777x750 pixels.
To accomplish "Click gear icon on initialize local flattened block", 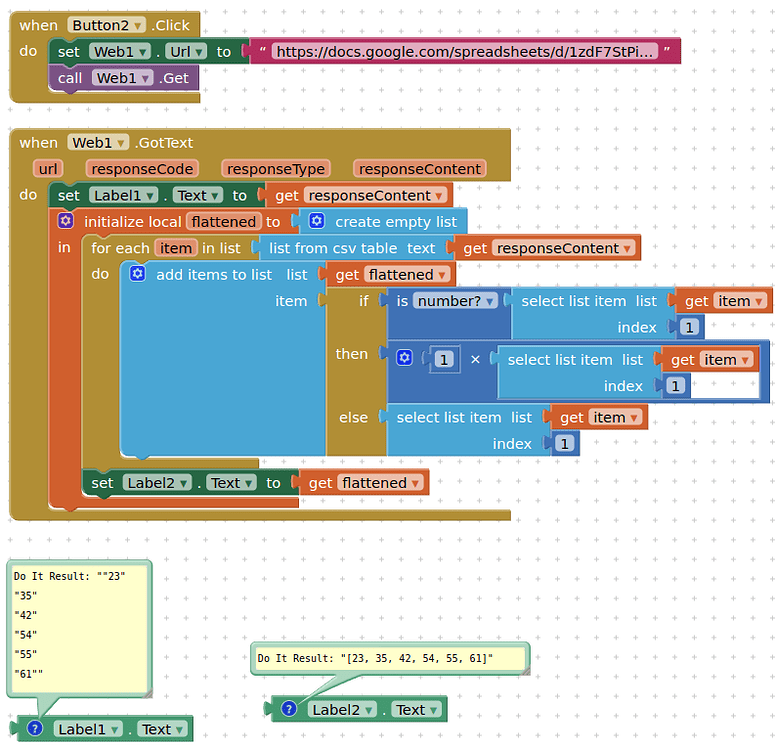I will click(66, 221).
